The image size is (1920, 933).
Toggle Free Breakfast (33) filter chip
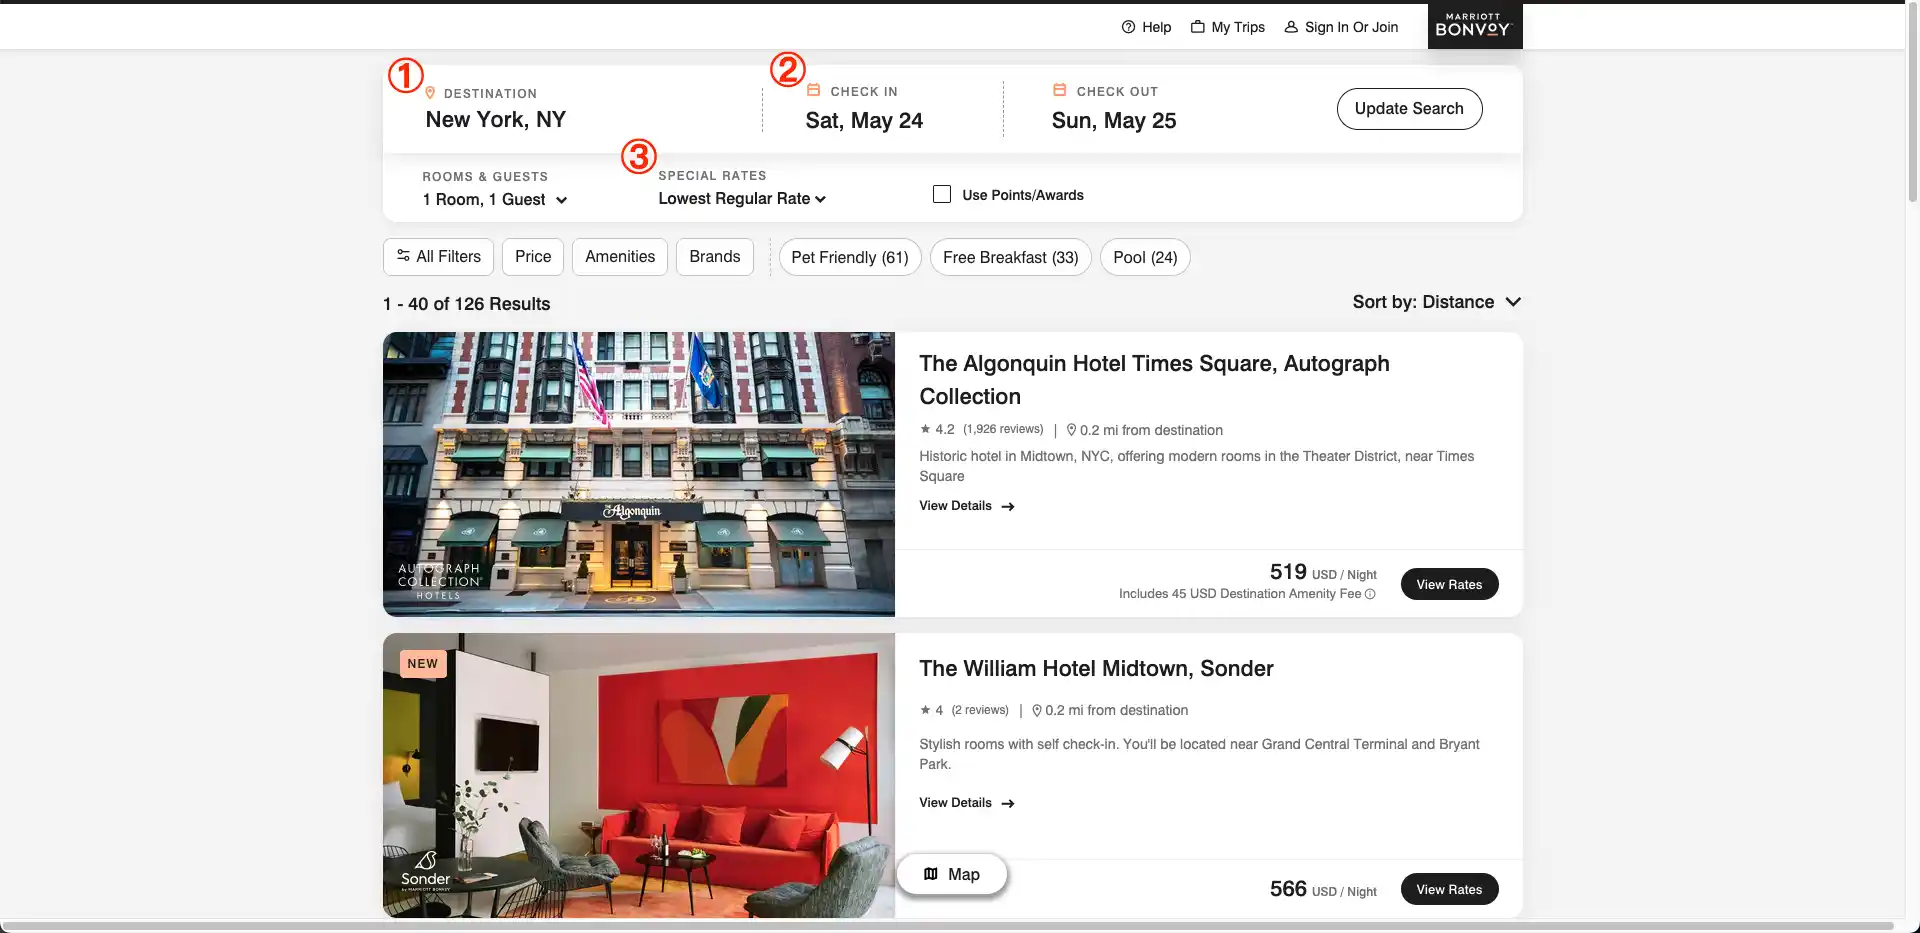pos(1011,257)
